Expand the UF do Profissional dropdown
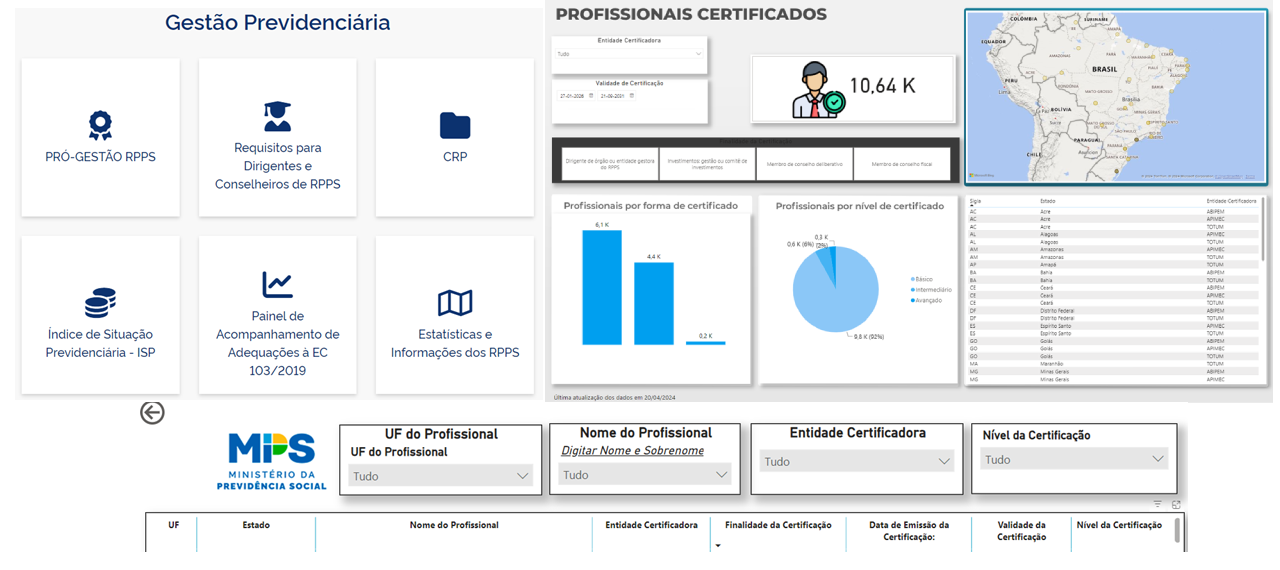Viewport: 1280px width, 570px height. click(440, 476)
